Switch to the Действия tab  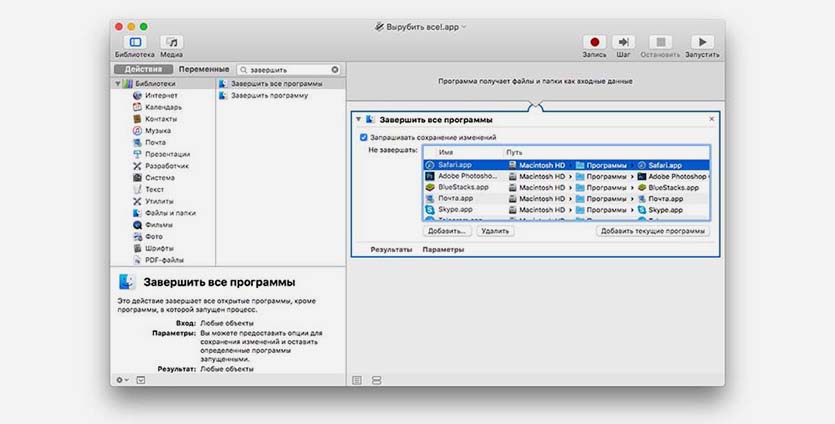tap(143, 69)
